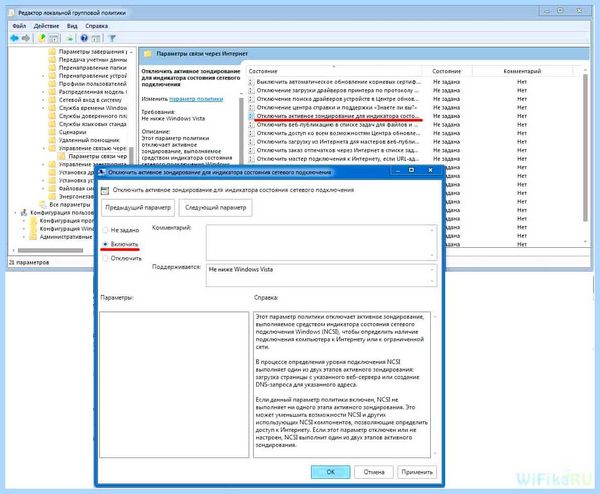This screenshot has height=494, width=600.
Task: Expand the 'Конфигурация прог' tree node
Action: coord(24,221)
